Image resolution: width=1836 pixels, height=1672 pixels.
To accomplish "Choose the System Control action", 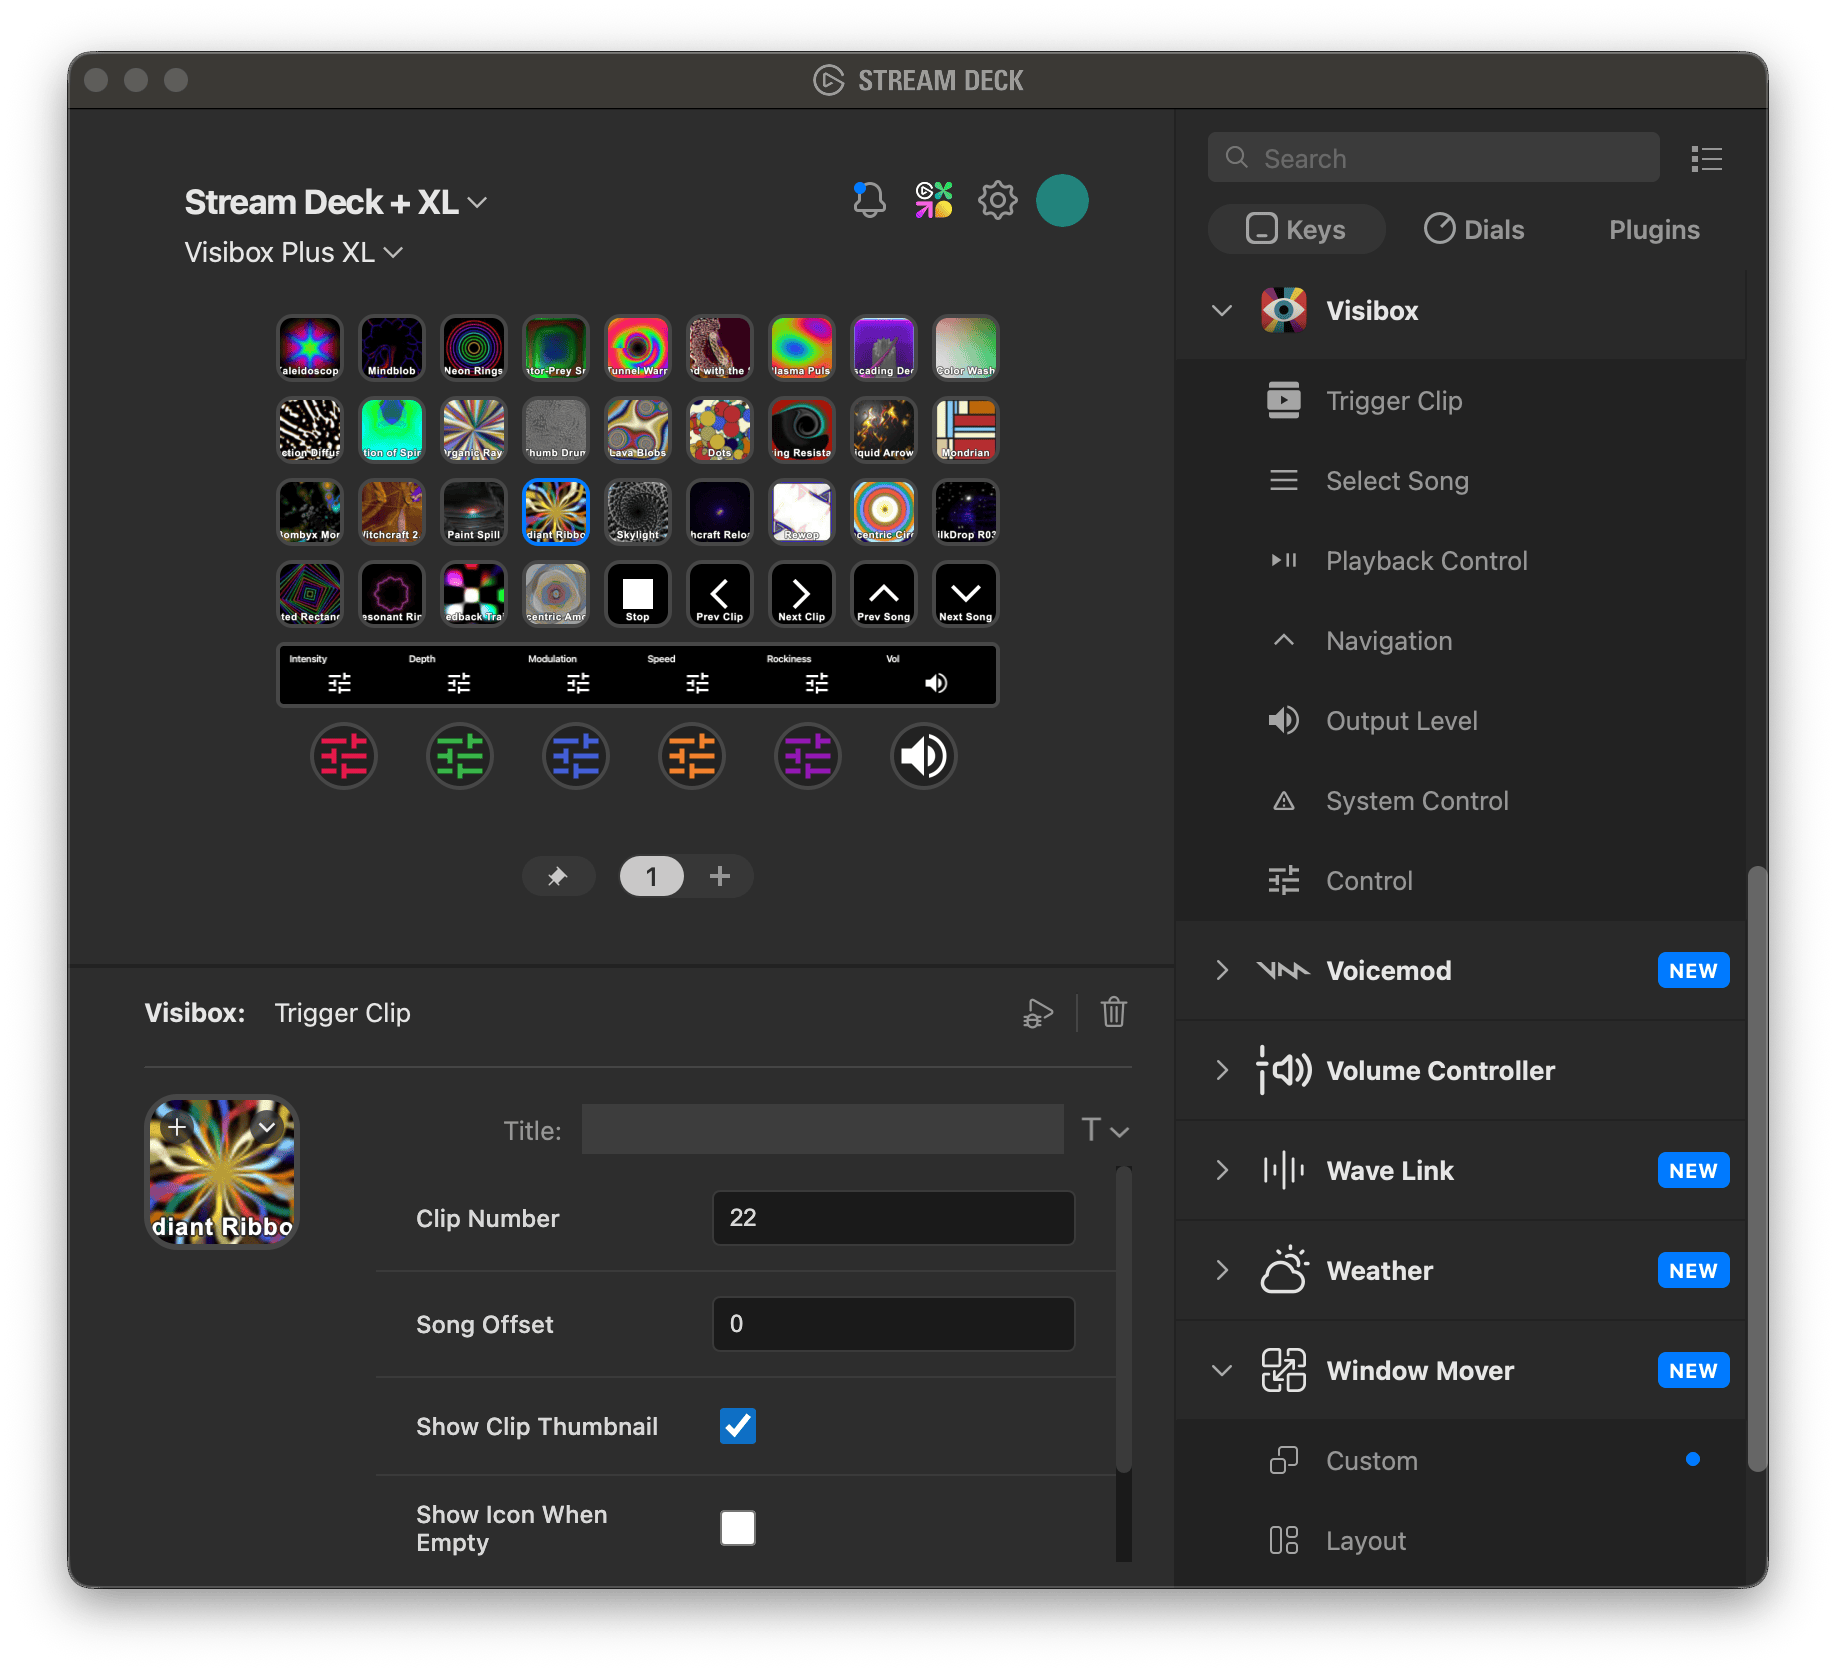I will pyautogui.click(x=1460, y=801).
